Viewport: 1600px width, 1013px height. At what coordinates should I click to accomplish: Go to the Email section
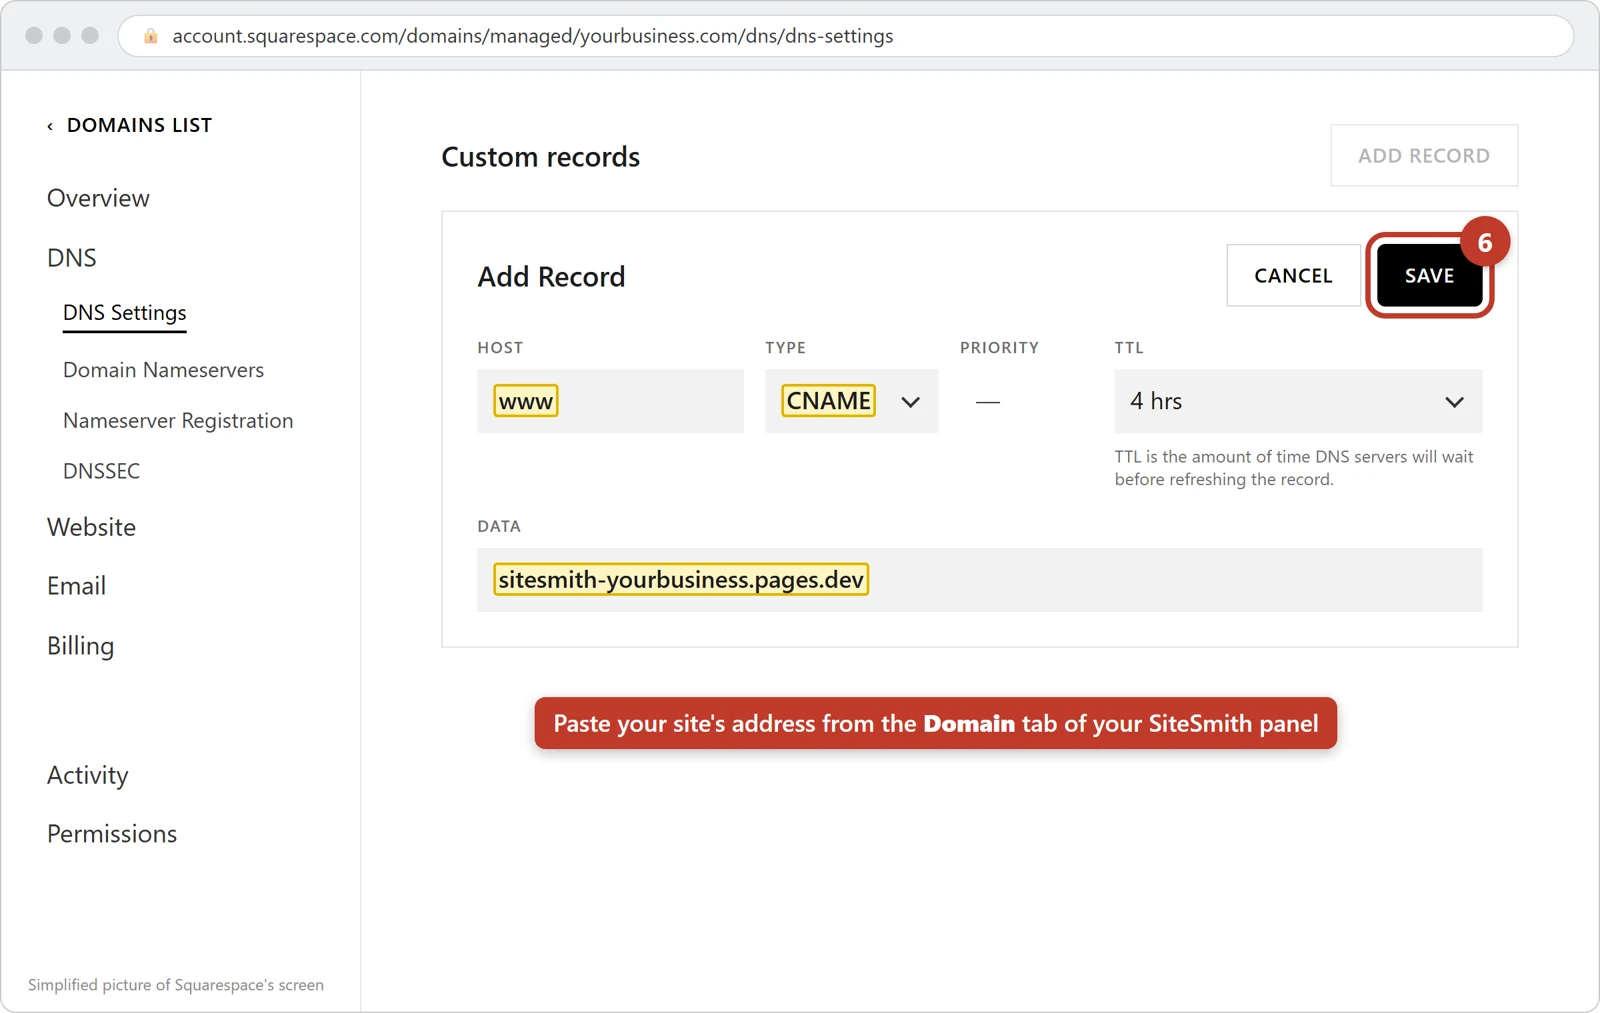[76, 586]
